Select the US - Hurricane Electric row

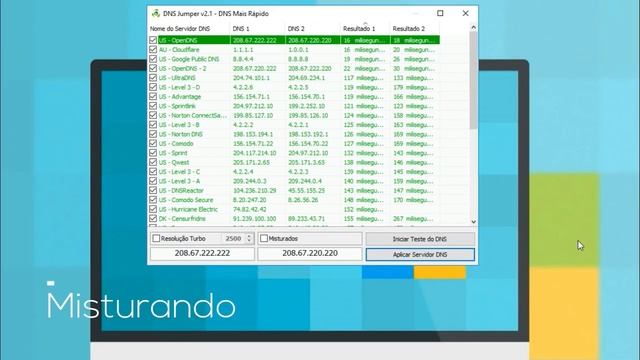[x=294, y=209]
